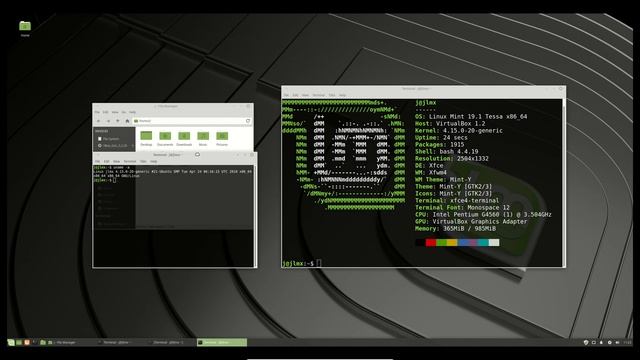The width and height of the screenshot is (640, 360).
Task: Open the Tabs menu in the large neofetch terminal
Action: pyautogui.click(x=332, y=95)
